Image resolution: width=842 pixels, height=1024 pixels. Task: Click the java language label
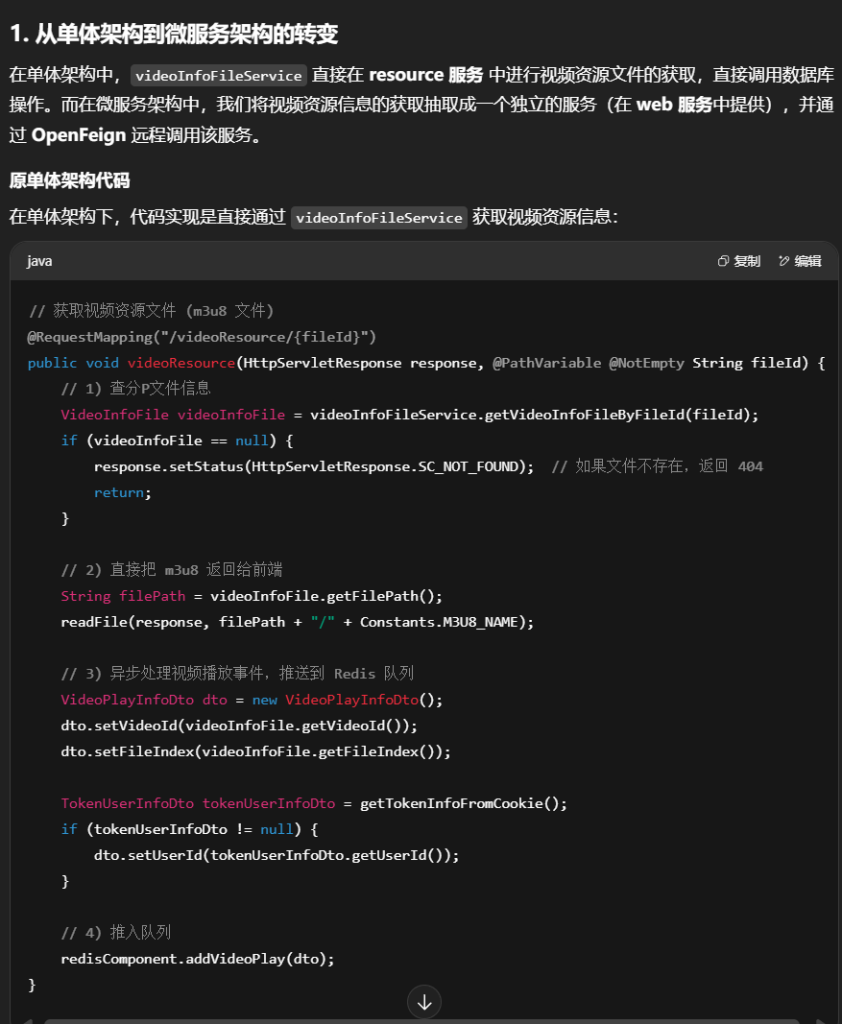coord(40,261)
